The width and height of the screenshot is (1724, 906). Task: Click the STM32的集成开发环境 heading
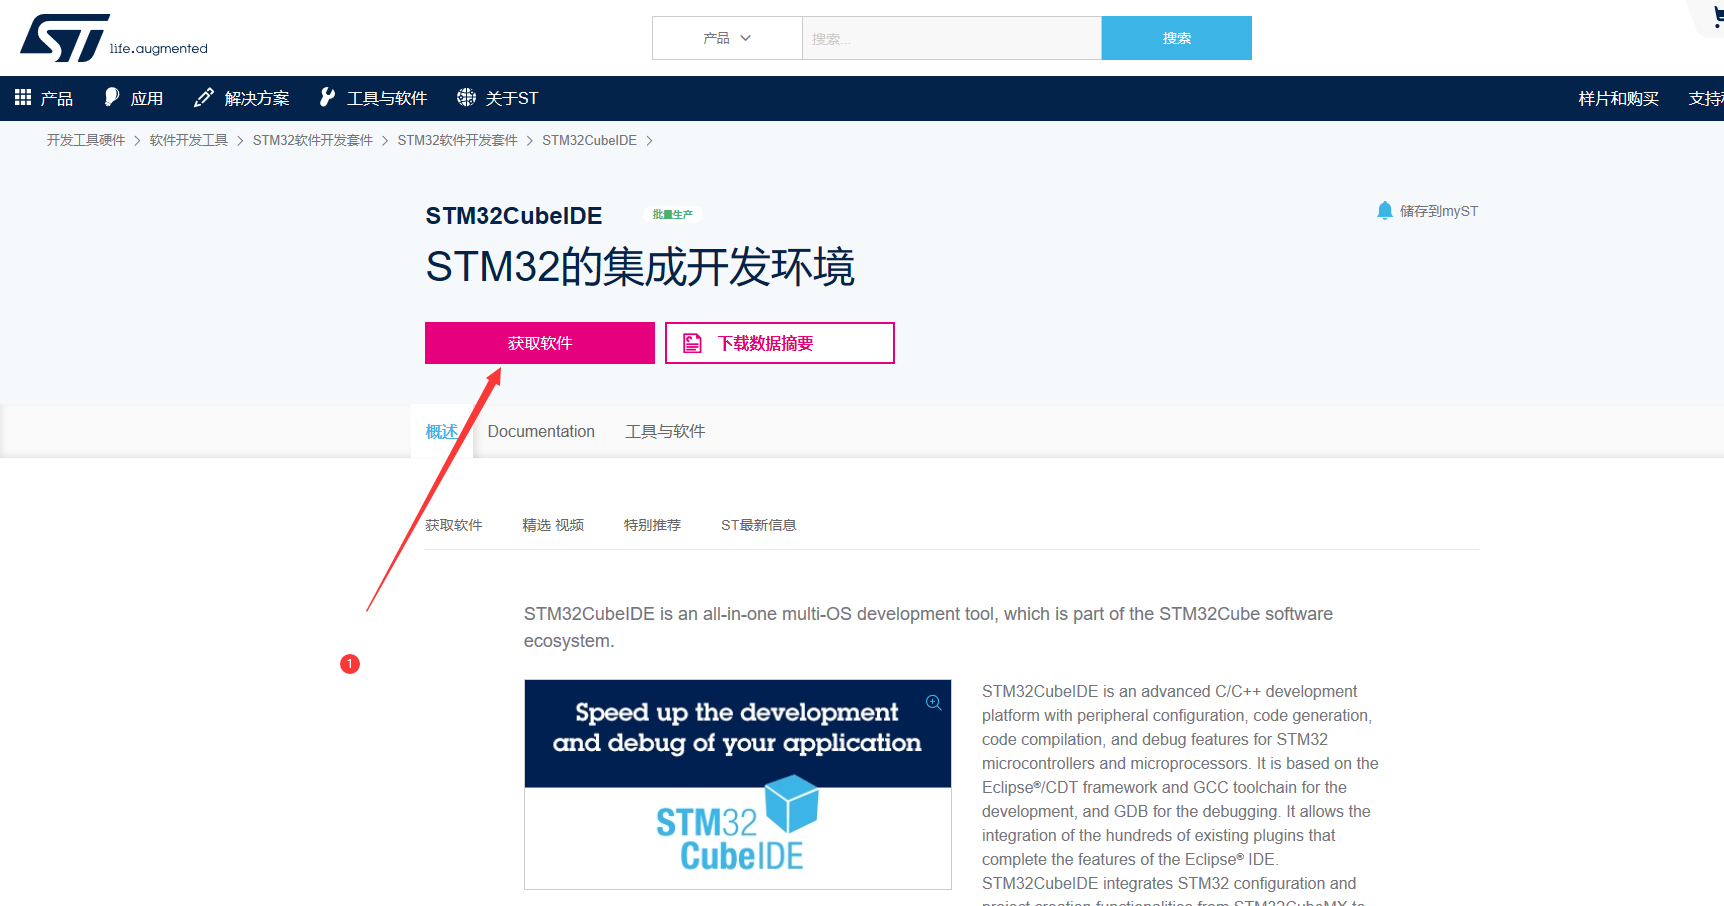coord(640,267)
